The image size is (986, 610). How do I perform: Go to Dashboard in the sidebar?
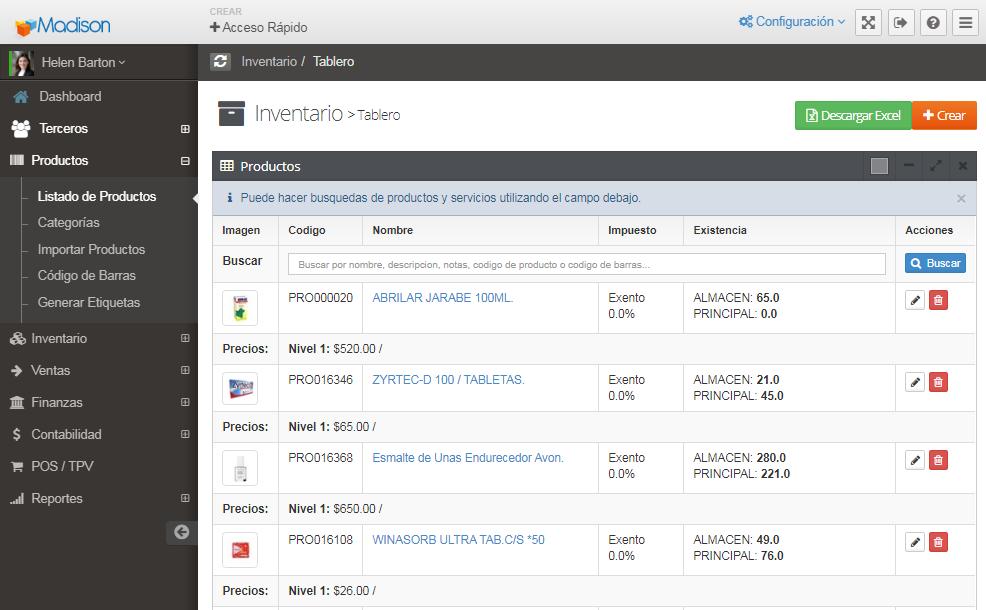point(70,97)
